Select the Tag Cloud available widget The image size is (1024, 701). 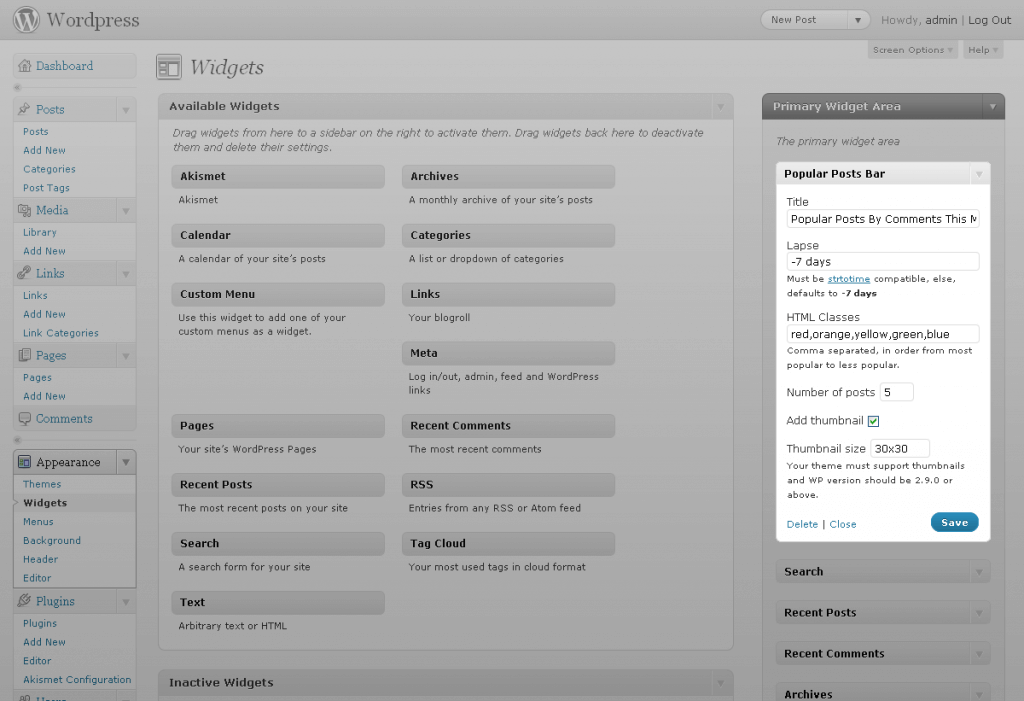coord(508,544)
